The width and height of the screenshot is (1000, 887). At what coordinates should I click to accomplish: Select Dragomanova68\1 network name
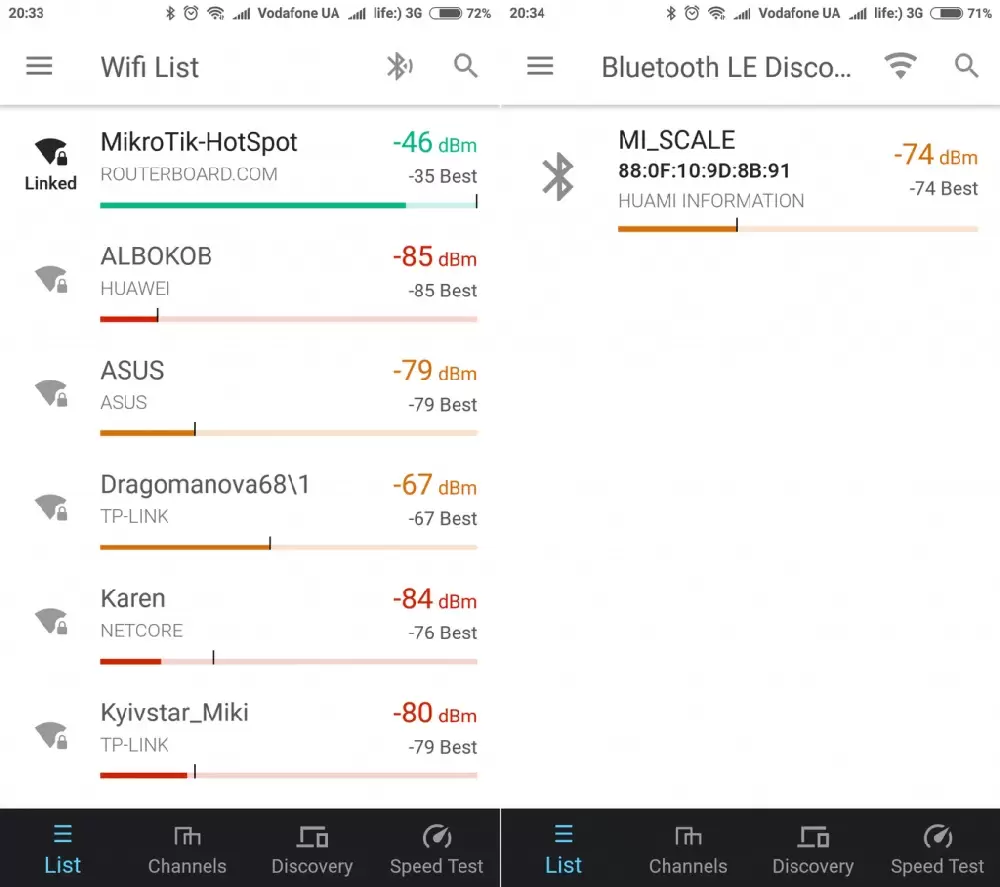(205, 485)
